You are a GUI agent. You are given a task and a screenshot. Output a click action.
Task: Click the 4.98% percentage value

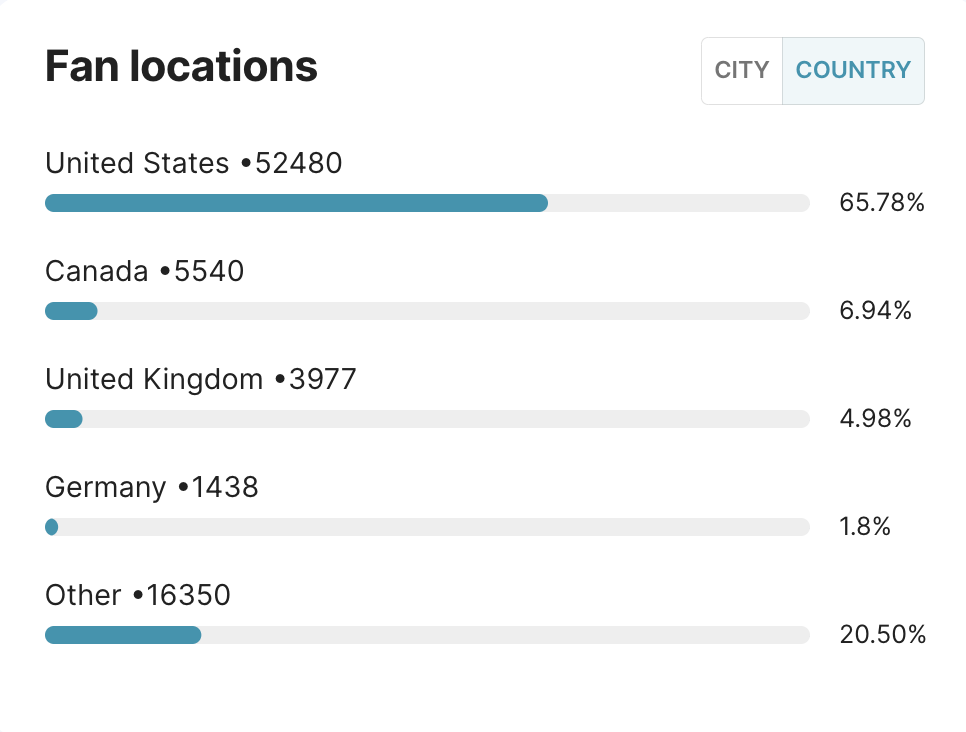point(875,419)
